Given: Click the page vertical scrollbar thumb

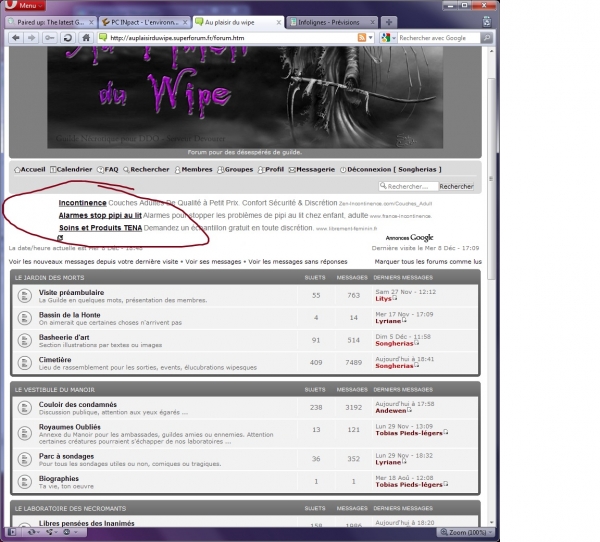Looking at the screenshot, I should (x=491, y=179).
